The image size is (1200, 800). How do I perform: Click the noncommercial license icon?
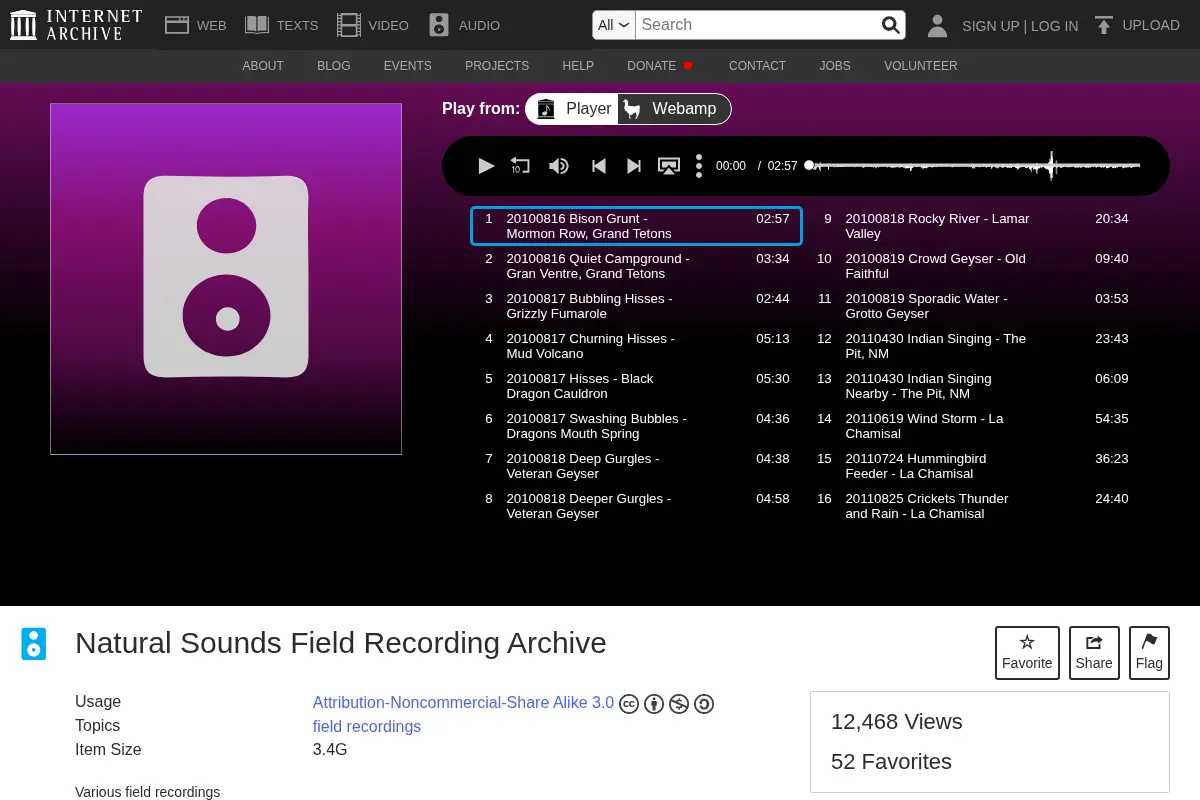[x=679, y=704]
